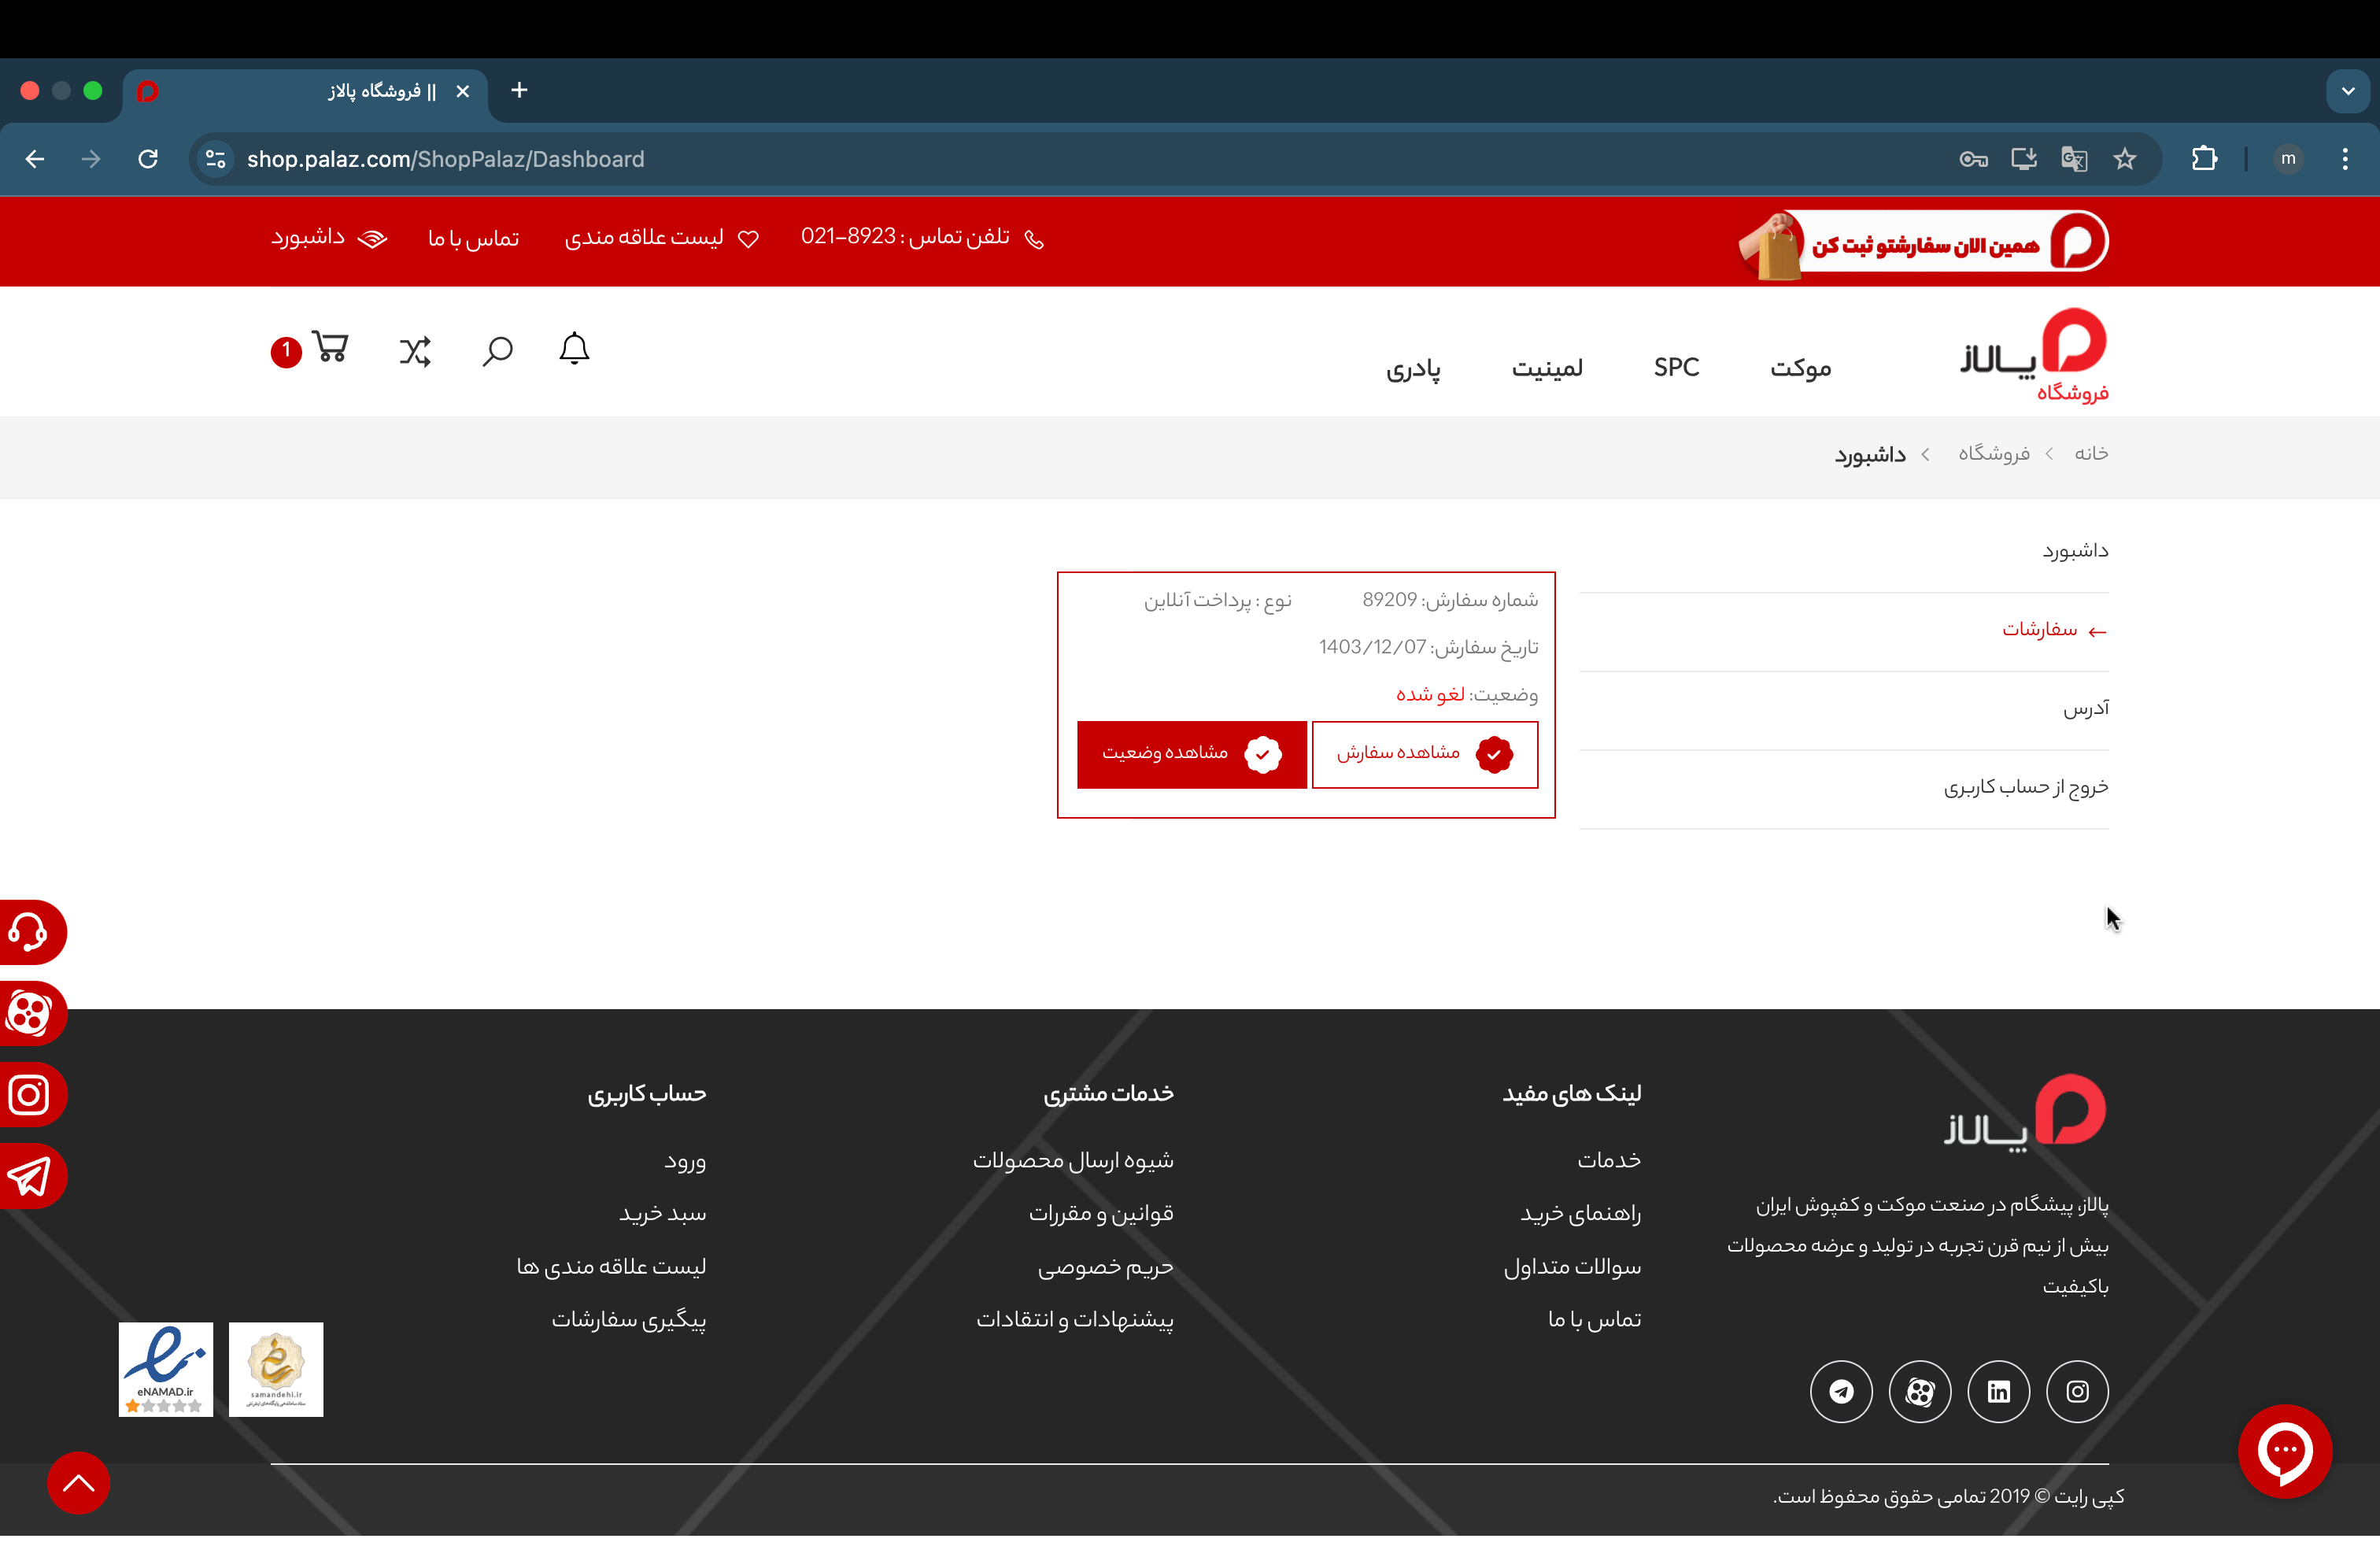Viewport: 2380px width, 1546px height.
Task: Click the footer Palaz logo
Action: (2026, 1113)
